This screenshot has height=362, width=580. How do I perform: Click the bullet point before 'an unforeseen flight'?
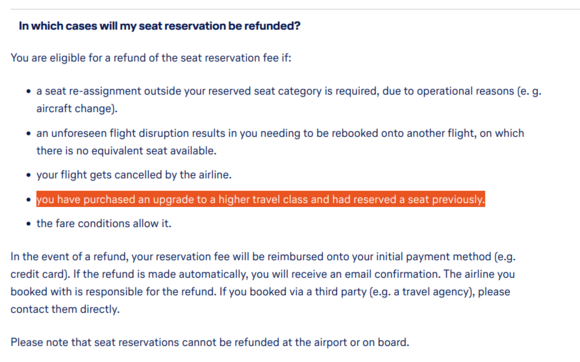(28, 133)
